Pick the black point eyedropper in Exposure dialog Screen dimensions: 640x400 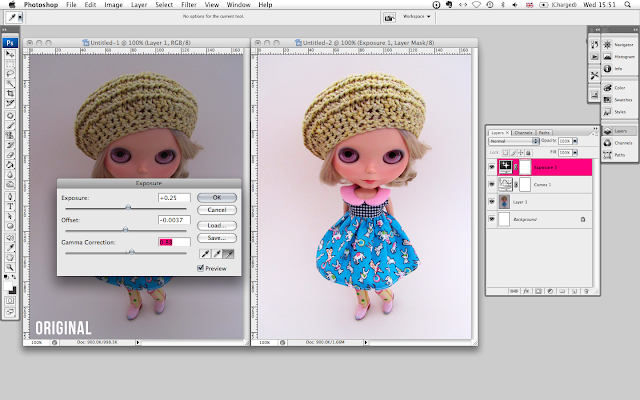(203, 255)
